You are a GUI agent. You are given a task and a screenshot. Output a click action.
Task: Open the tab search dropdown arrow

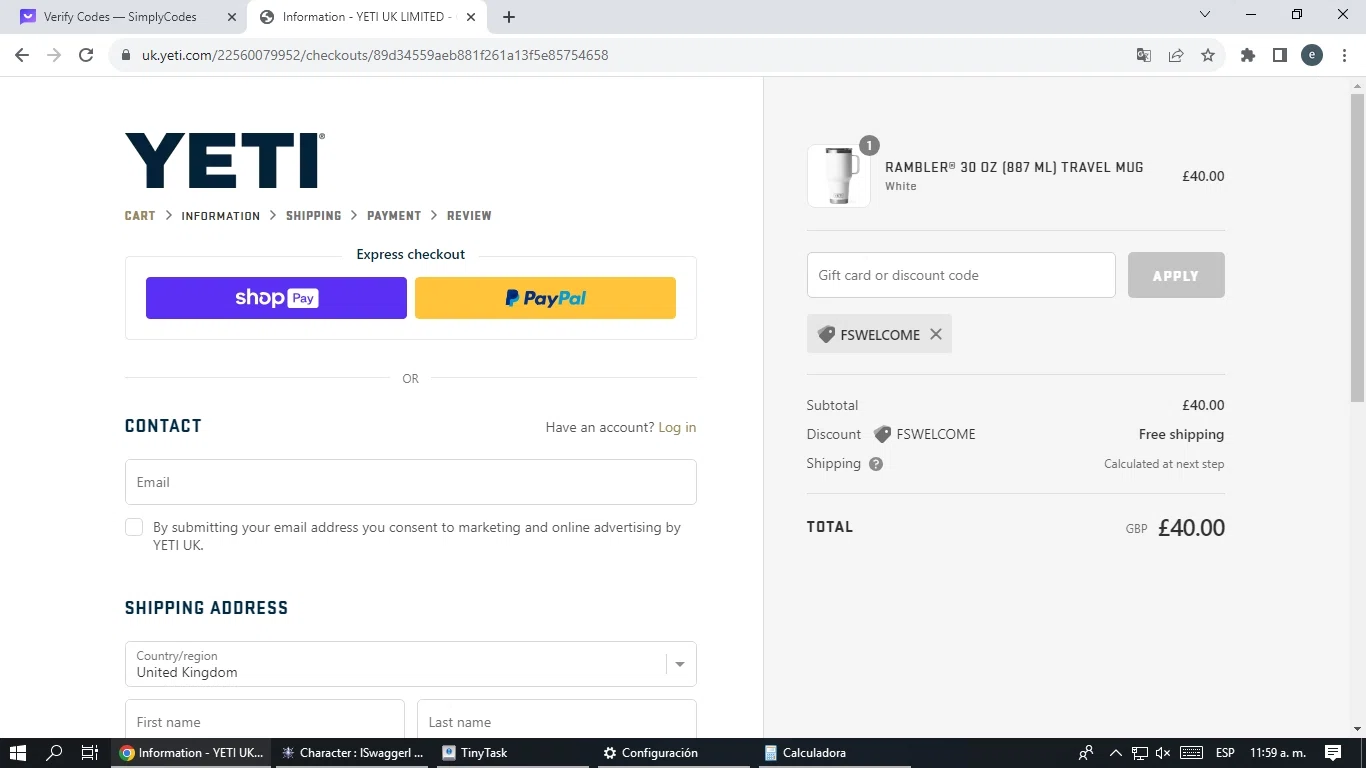coord(1204,15)
